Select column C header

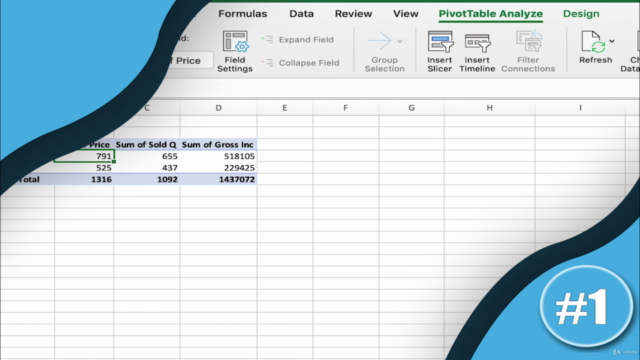point(147,108)
